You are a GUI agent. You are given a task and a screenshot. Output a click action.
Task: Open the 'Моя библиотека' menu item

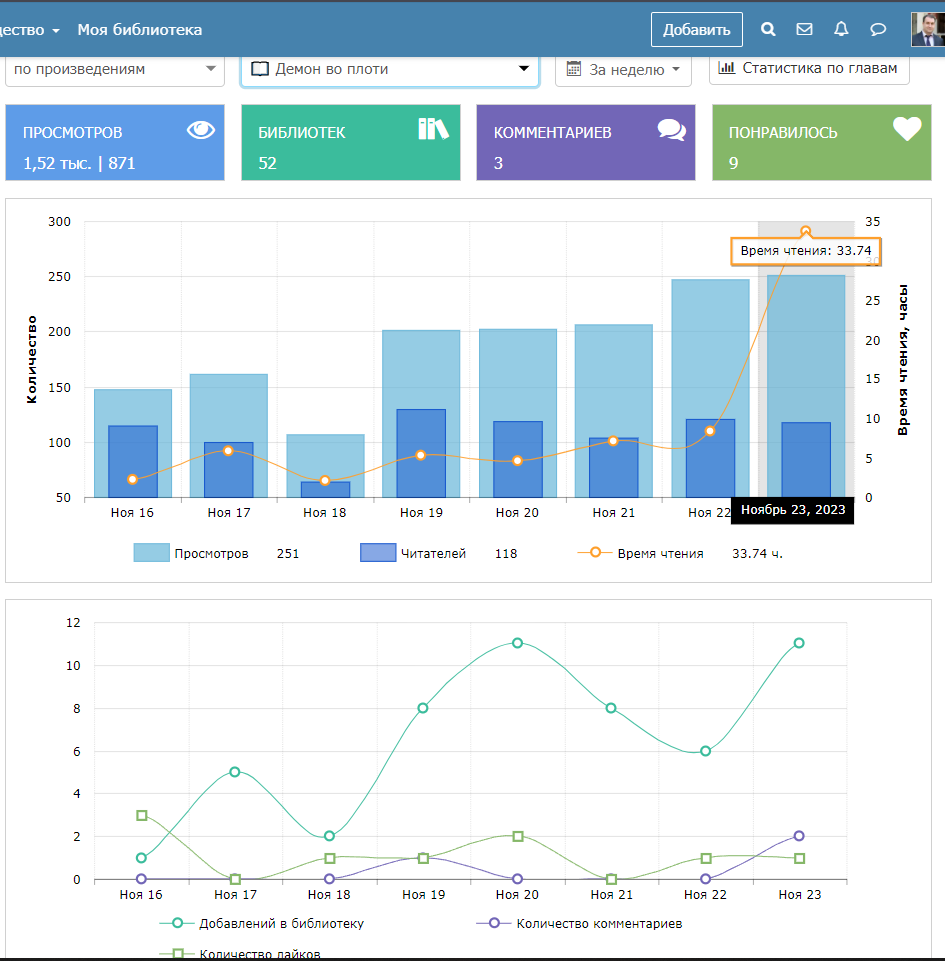(x=140, y=30)
